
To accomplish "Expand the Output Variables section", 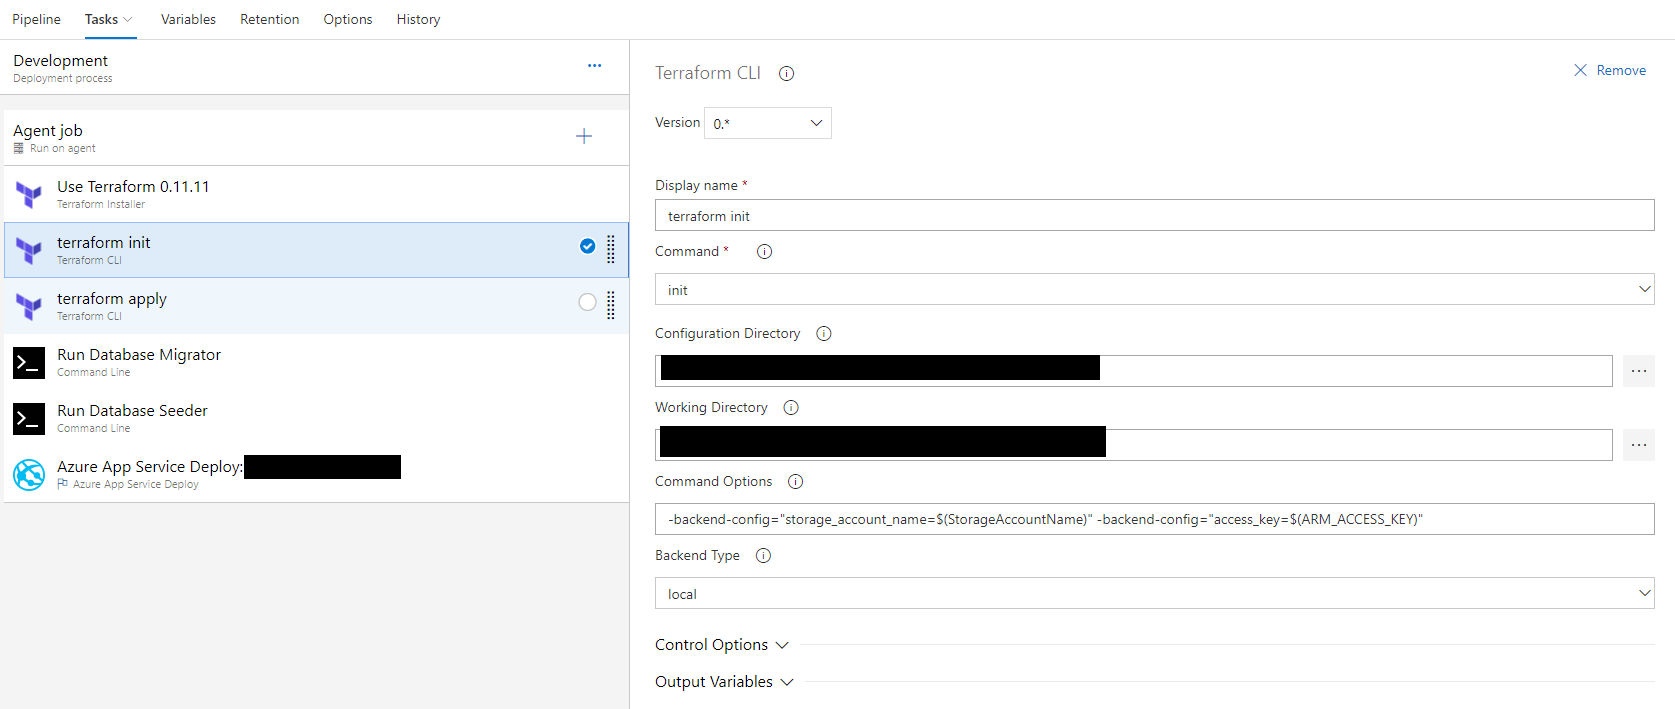I will 725,682.
